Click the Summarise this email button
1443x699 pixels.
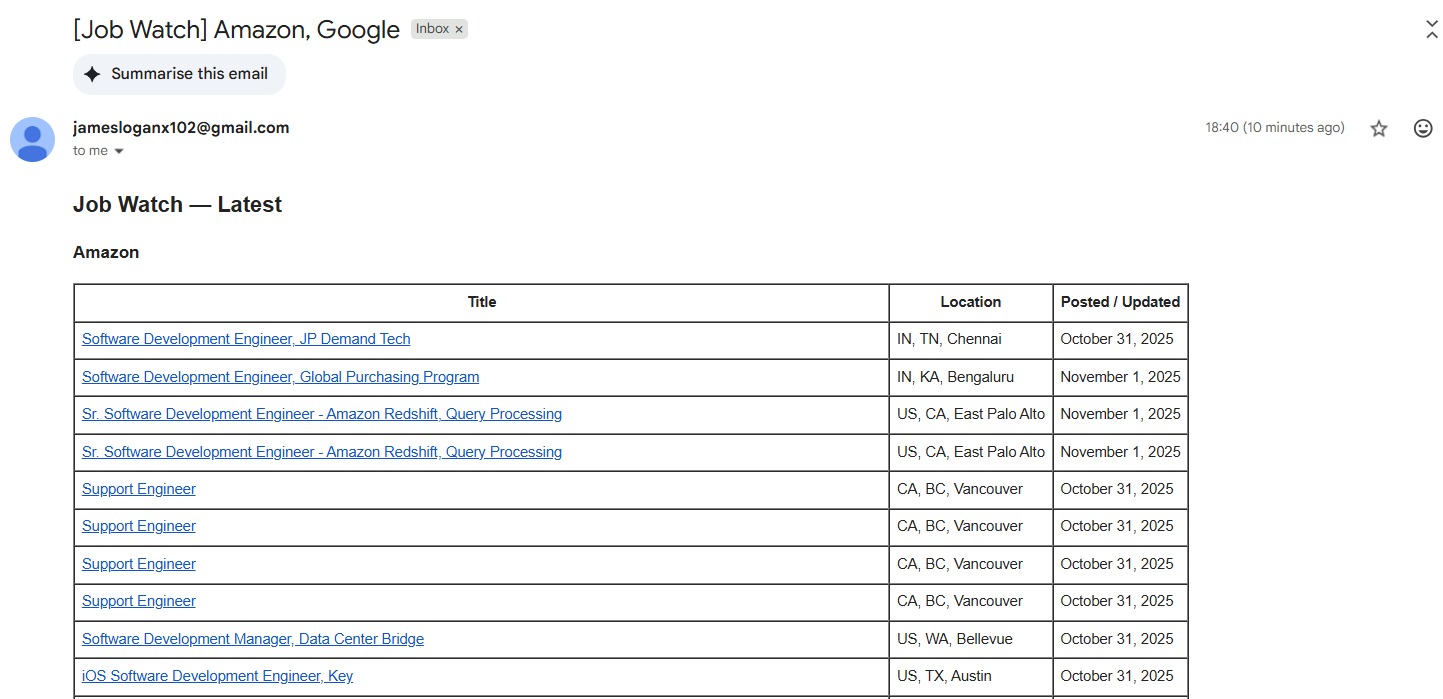click(x=179, y=74)
